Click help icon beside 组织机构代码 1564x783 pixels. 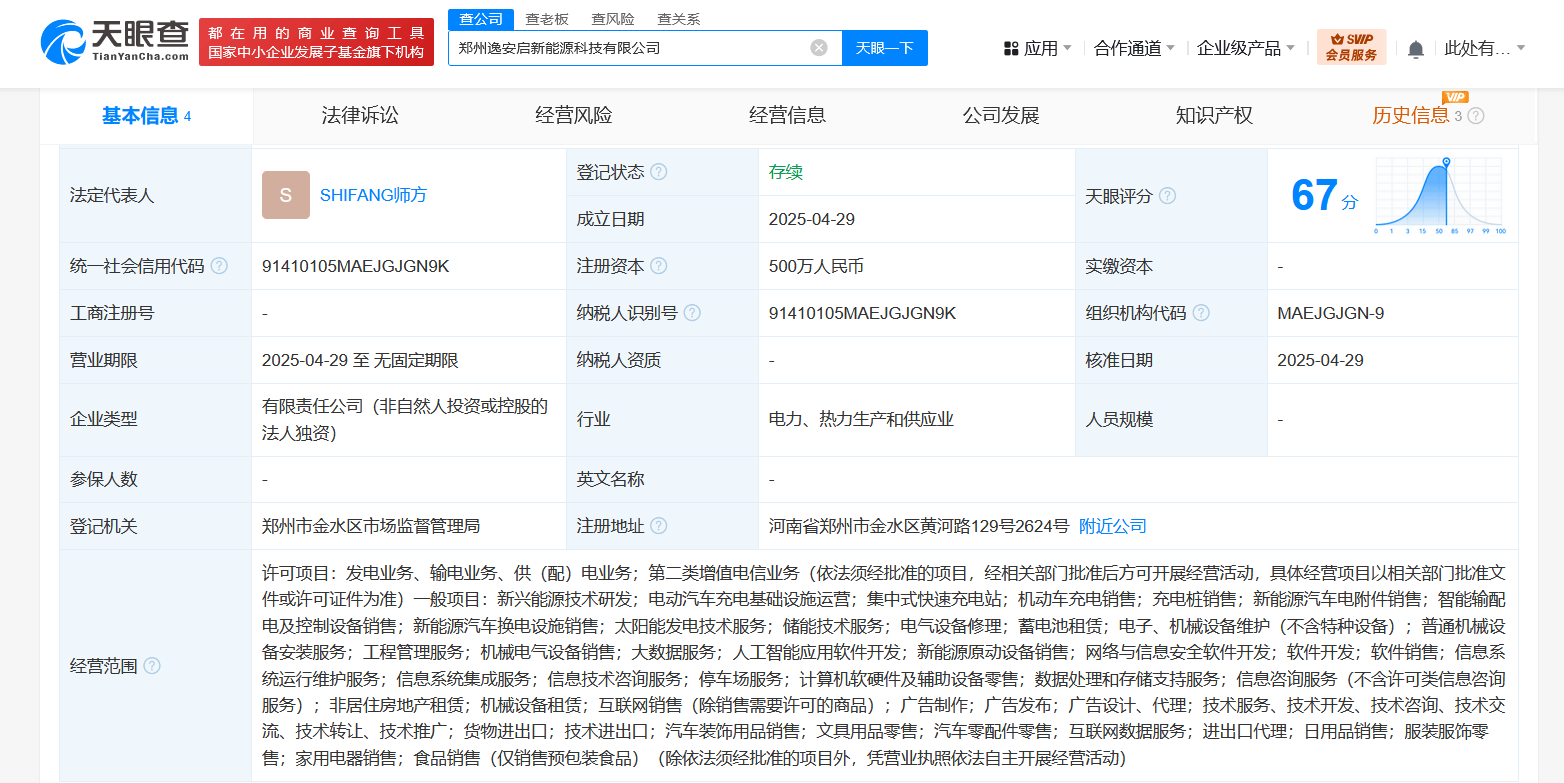1201,313
